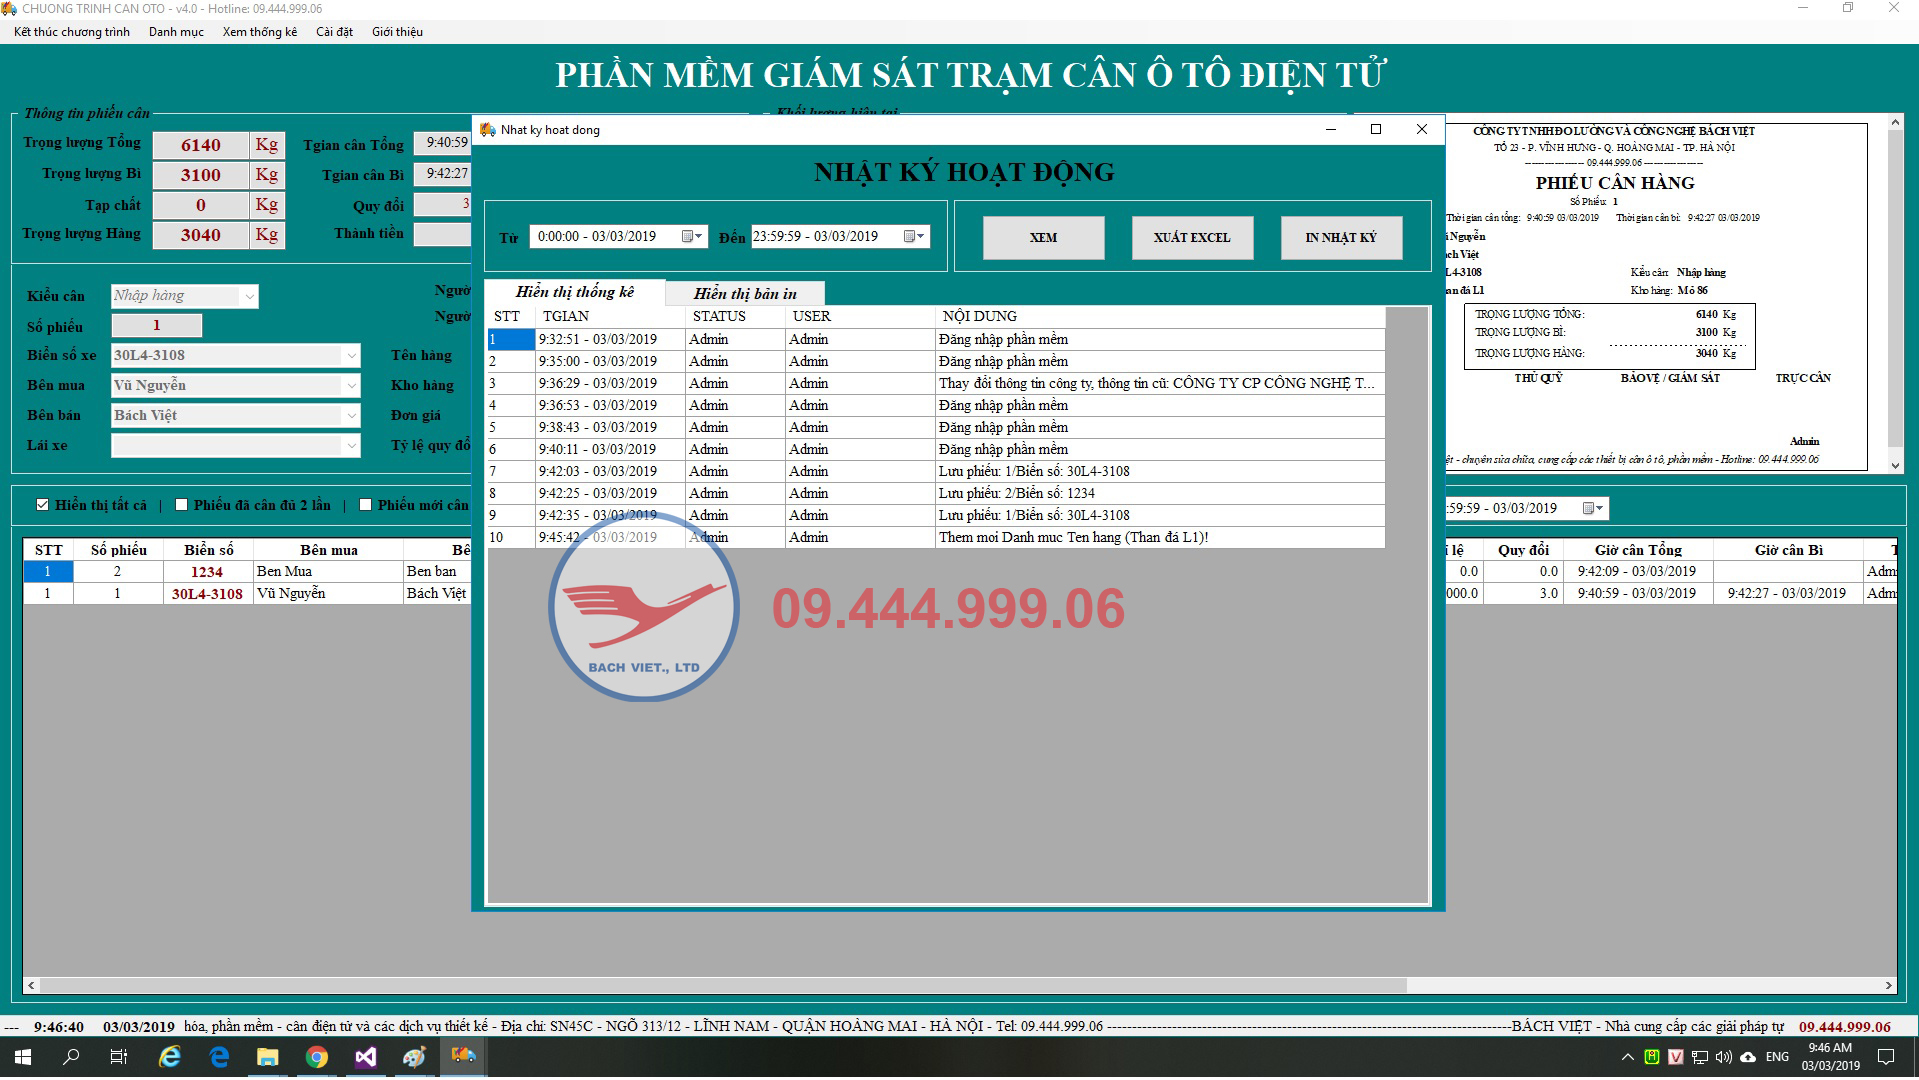
Task: Open the Kiểu cân dropdown
Action: coord(250,296)
